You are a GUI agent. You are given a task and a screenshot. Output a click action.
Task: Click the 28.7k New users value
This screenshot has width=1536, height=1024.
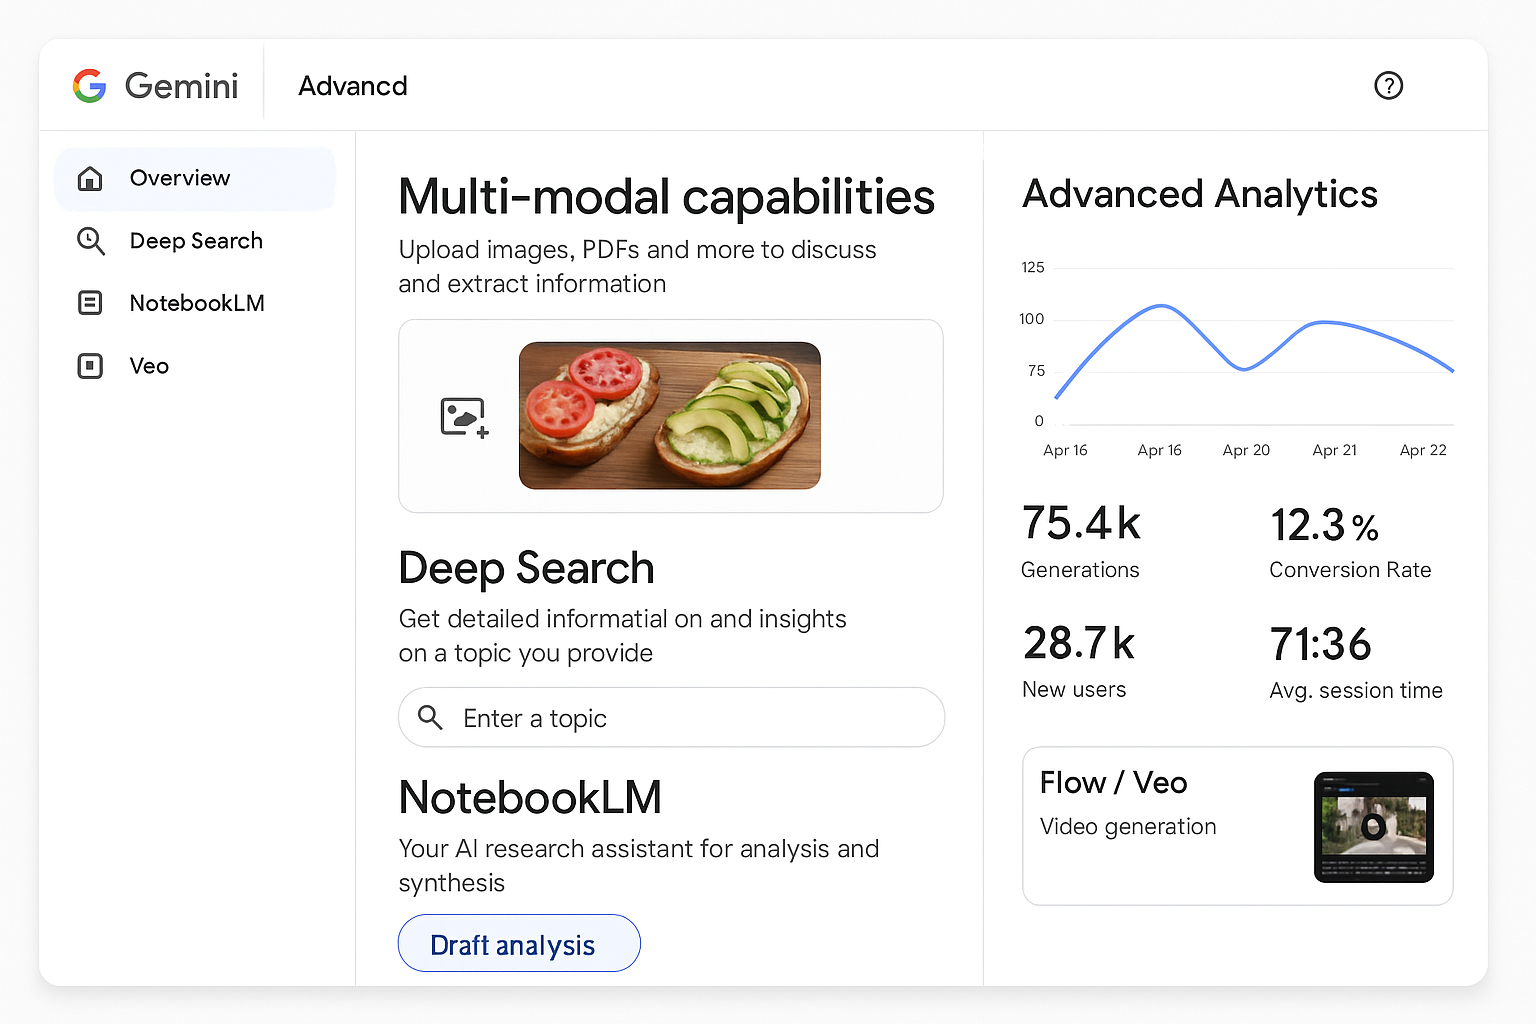pyautogui.click(x=1078, y=643)
